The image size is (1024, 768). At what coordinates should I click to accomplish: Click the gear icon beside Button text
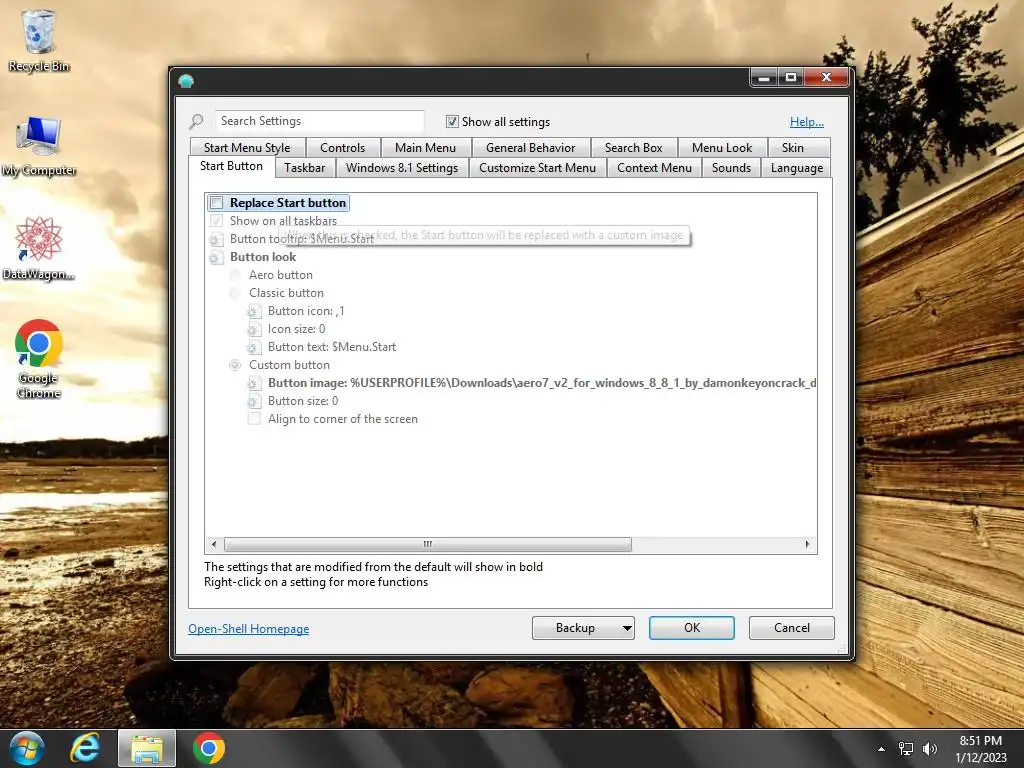(254, 347)
